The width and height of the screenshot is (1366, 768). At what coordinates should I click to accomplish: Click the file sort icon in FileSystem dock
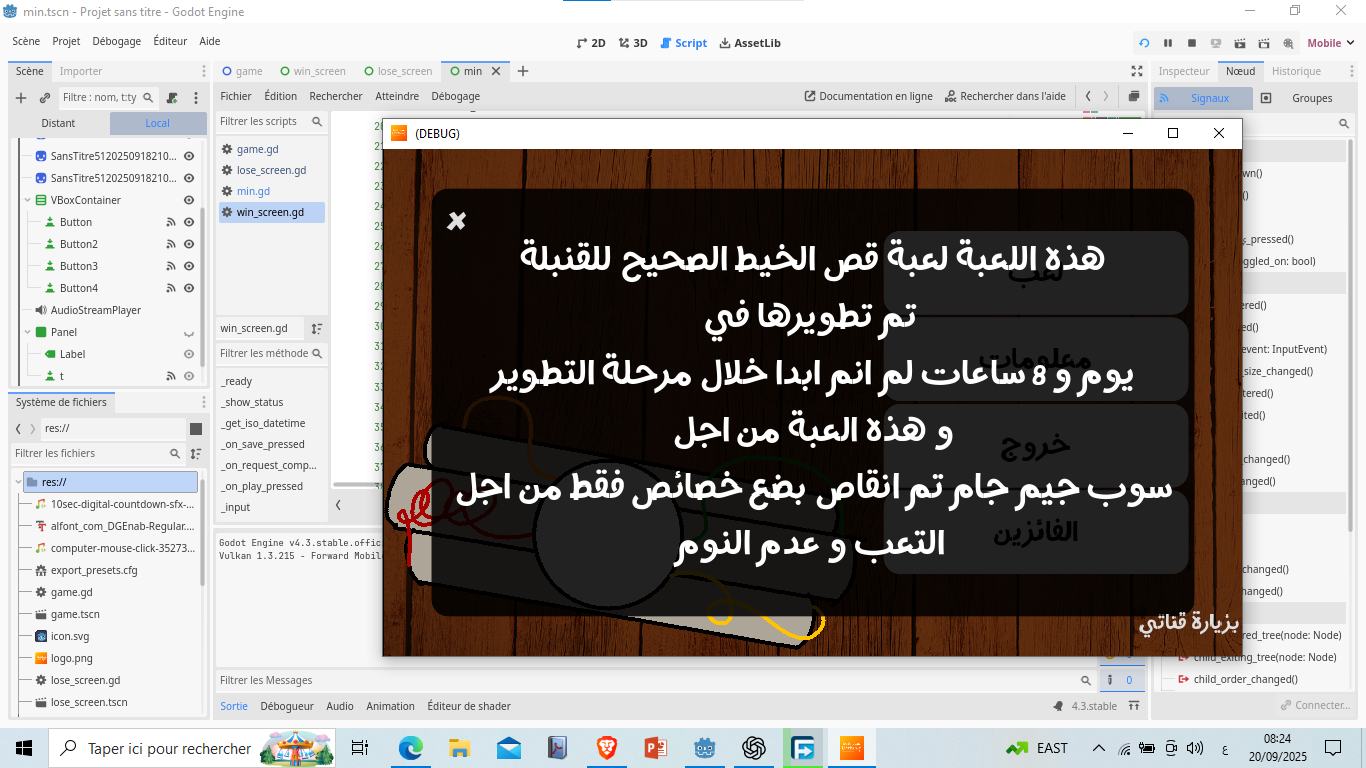pyautogui.click(x=196, y=453)
